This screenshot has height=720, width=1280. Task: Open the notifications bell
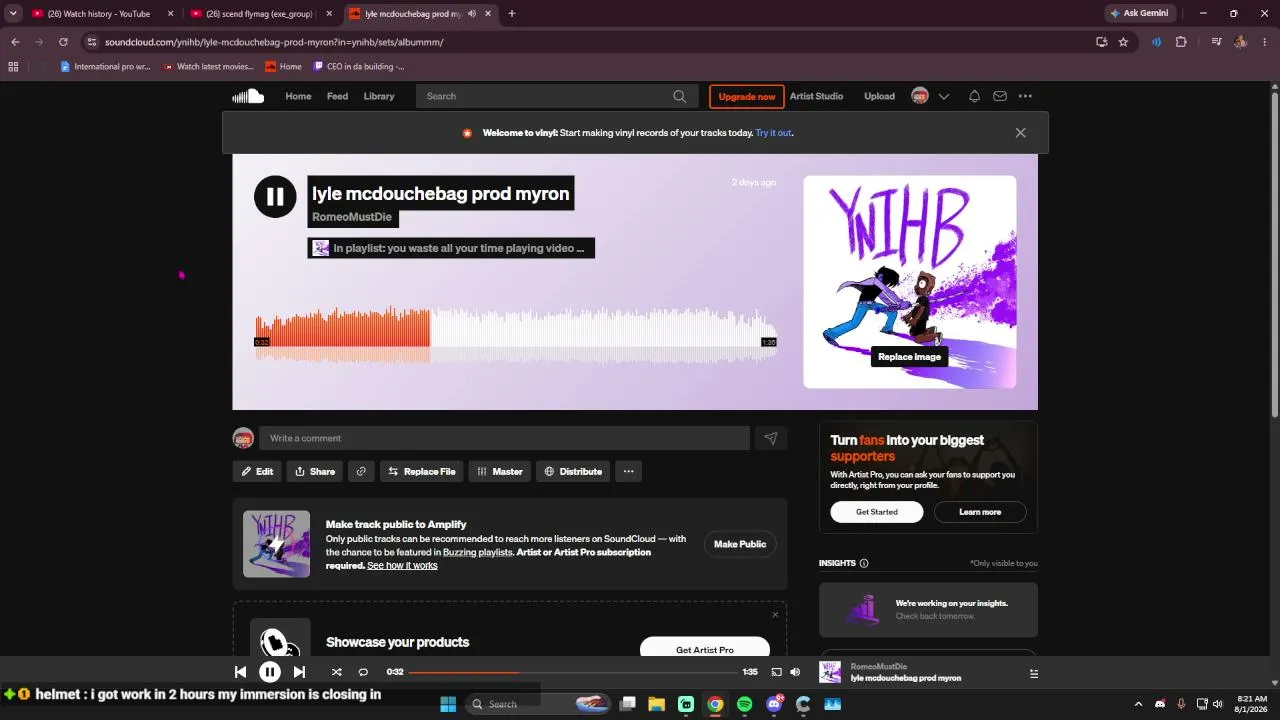click(x=974, y=96)
